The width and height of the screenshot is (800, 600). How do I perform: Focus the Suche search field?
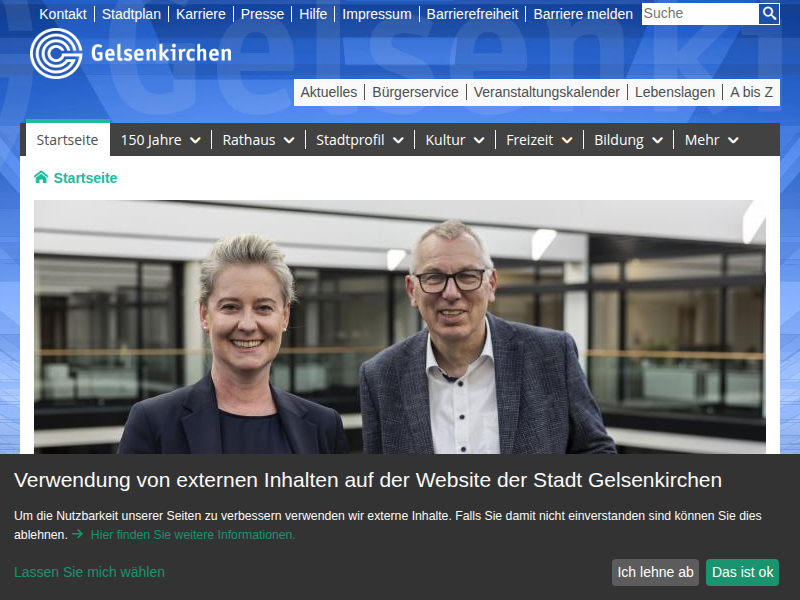click(x=700, y=13)
